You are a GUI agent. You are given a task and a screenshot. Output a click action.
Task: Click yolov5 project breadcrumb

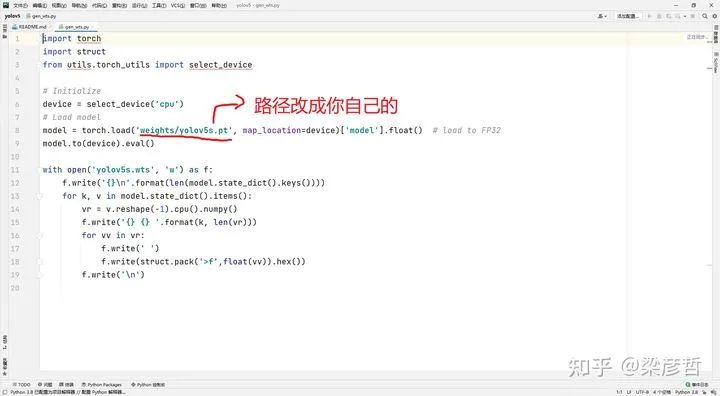[x=12, y=16]
